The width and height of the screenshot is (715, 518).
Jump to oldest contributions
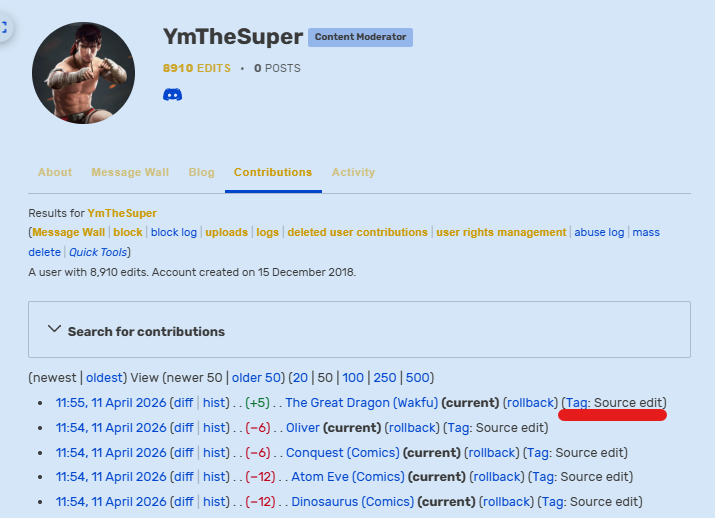pos(104,378)
